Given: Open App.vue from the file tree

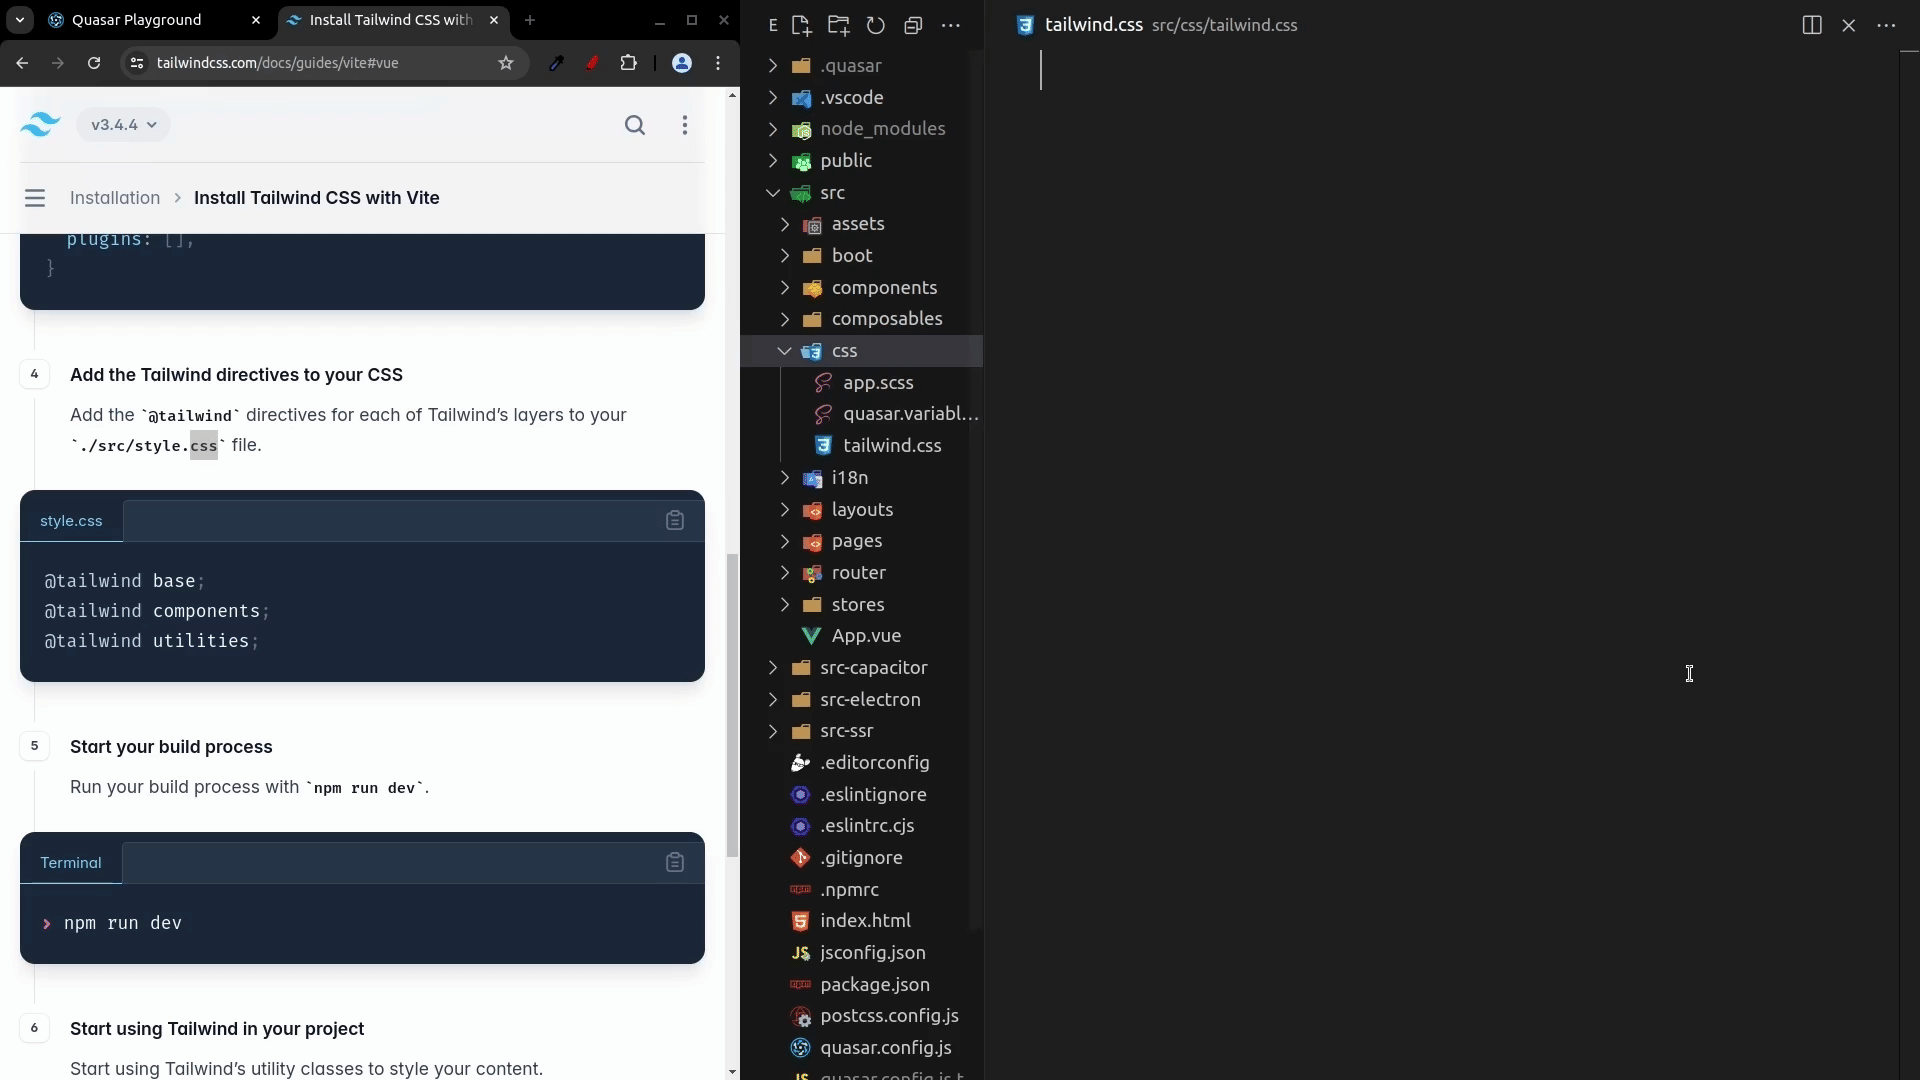Looking at the screenshot, I should [866, 636].
